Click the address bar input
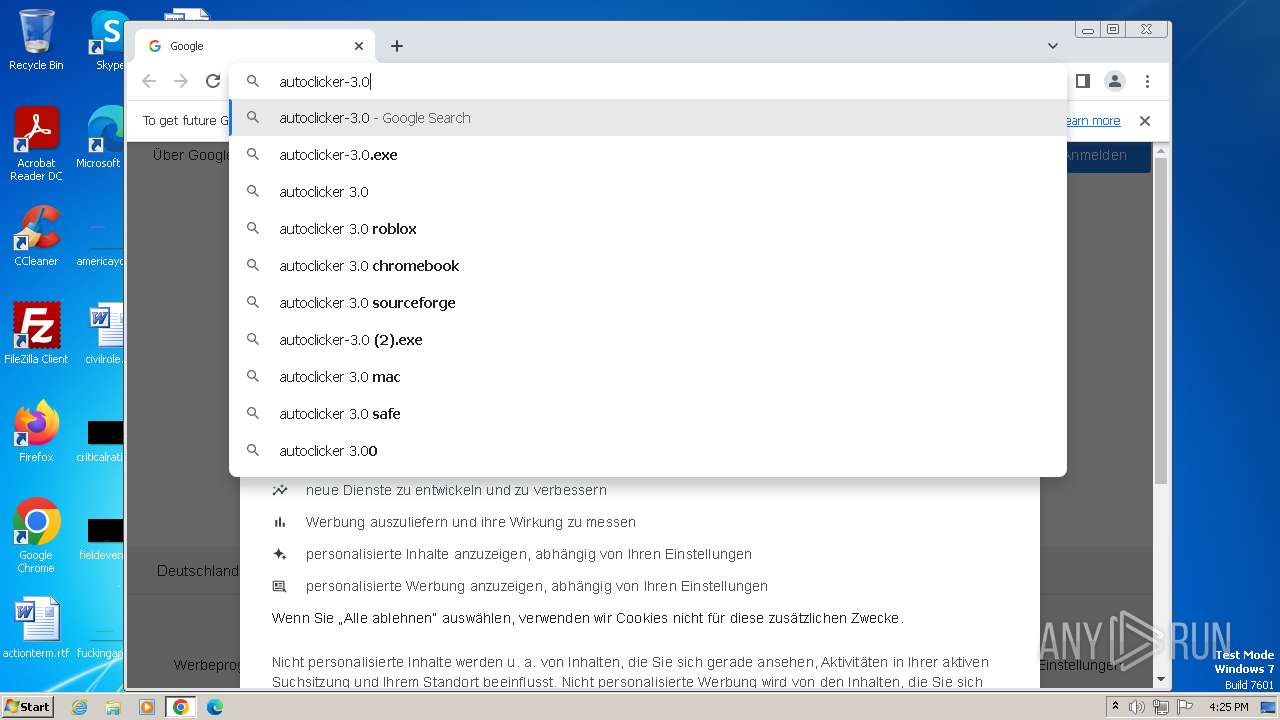 (x=648, y=82)
